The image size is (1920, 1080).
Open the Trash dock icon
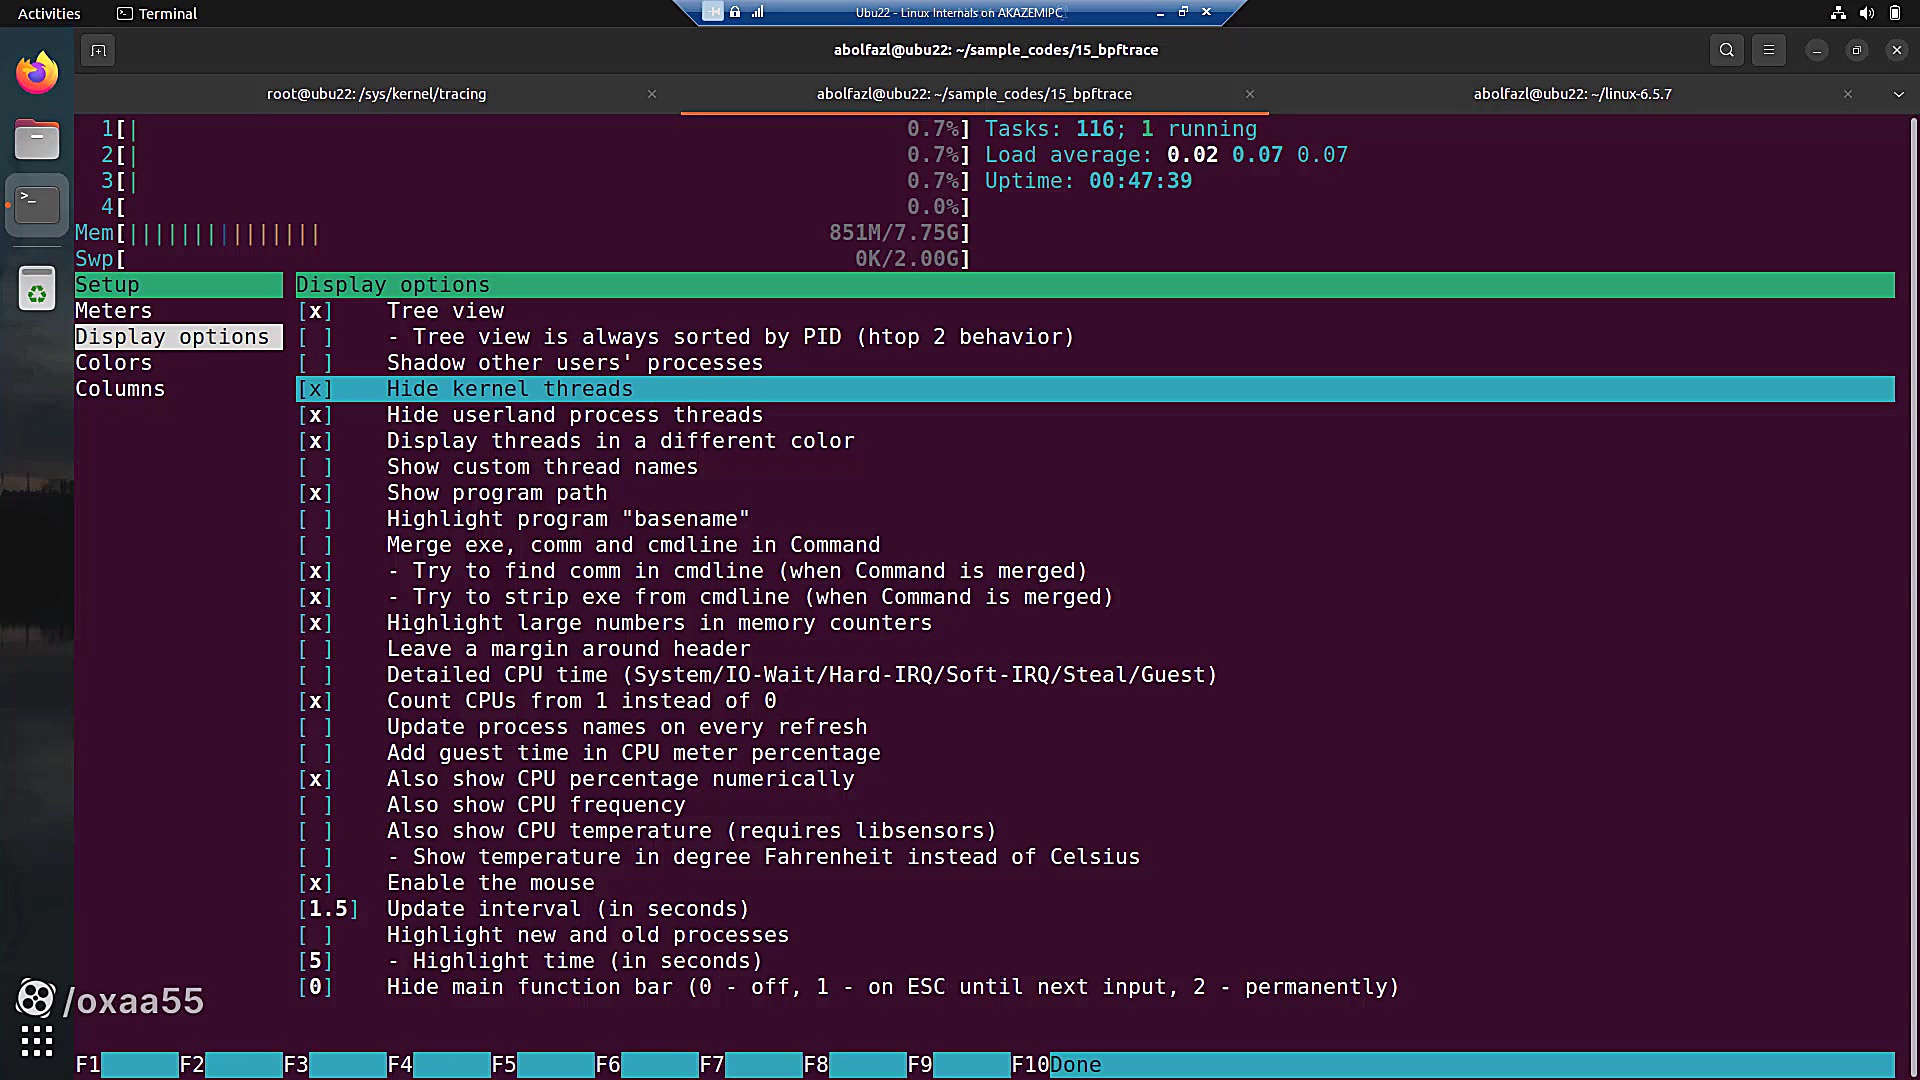coord(37,288)
